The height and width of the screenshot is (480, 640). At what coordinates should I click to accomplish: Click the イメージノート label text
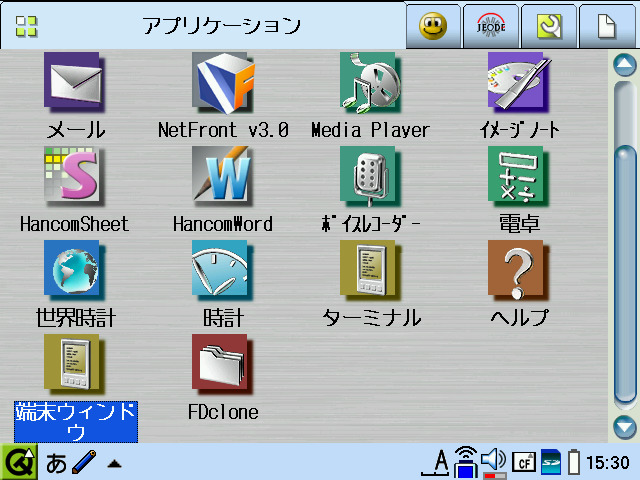point(519,130)
